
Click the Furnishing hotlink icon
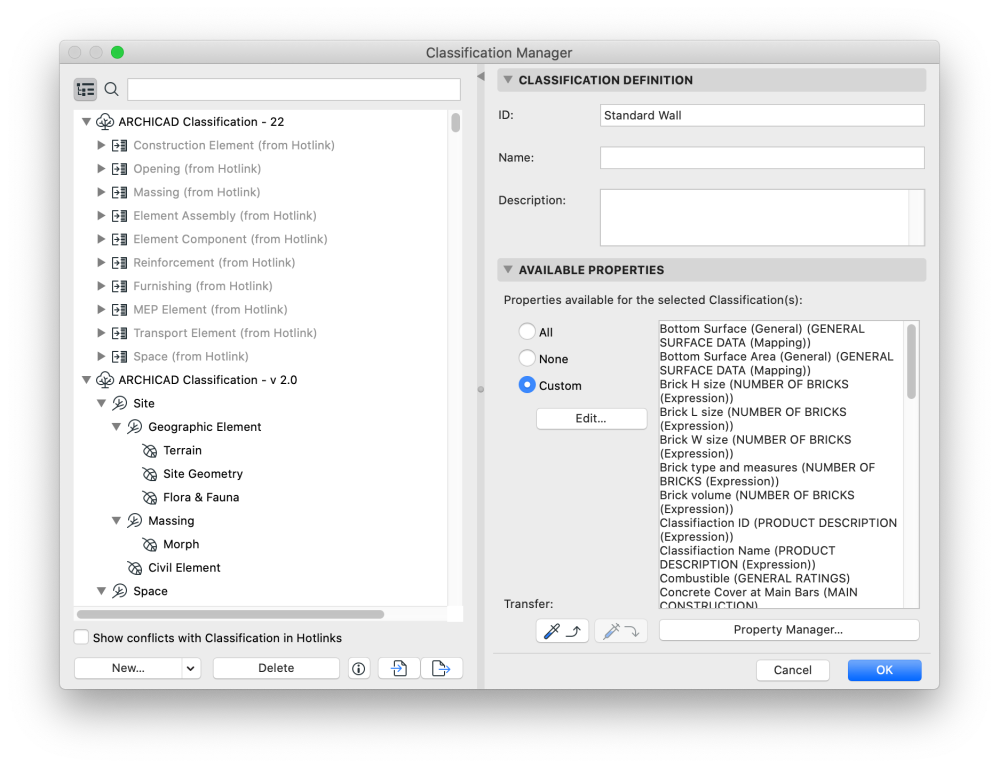pyautogui.click(x=119, y=286)
